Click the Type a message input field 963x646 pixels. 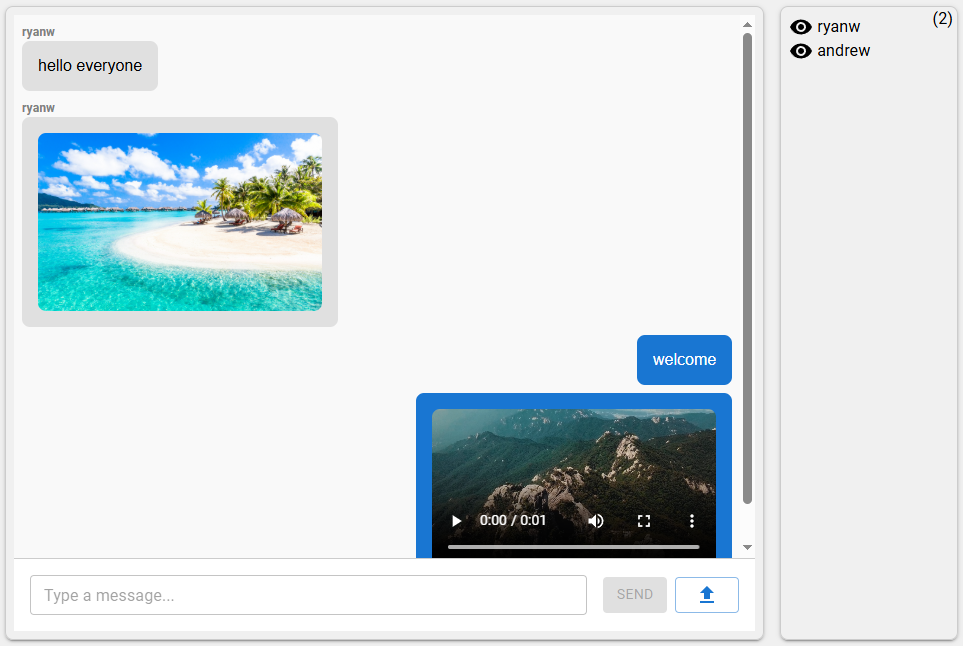coord(308,595)
